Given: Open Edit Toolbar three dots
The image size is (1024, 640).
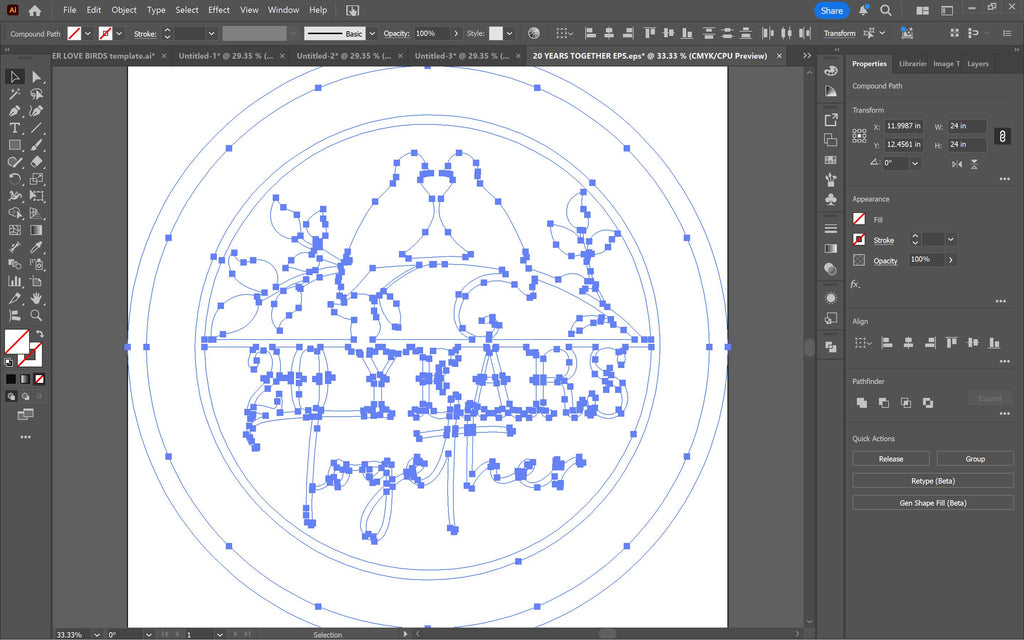Looking at the screenshot, I should [x=25, y=437].
